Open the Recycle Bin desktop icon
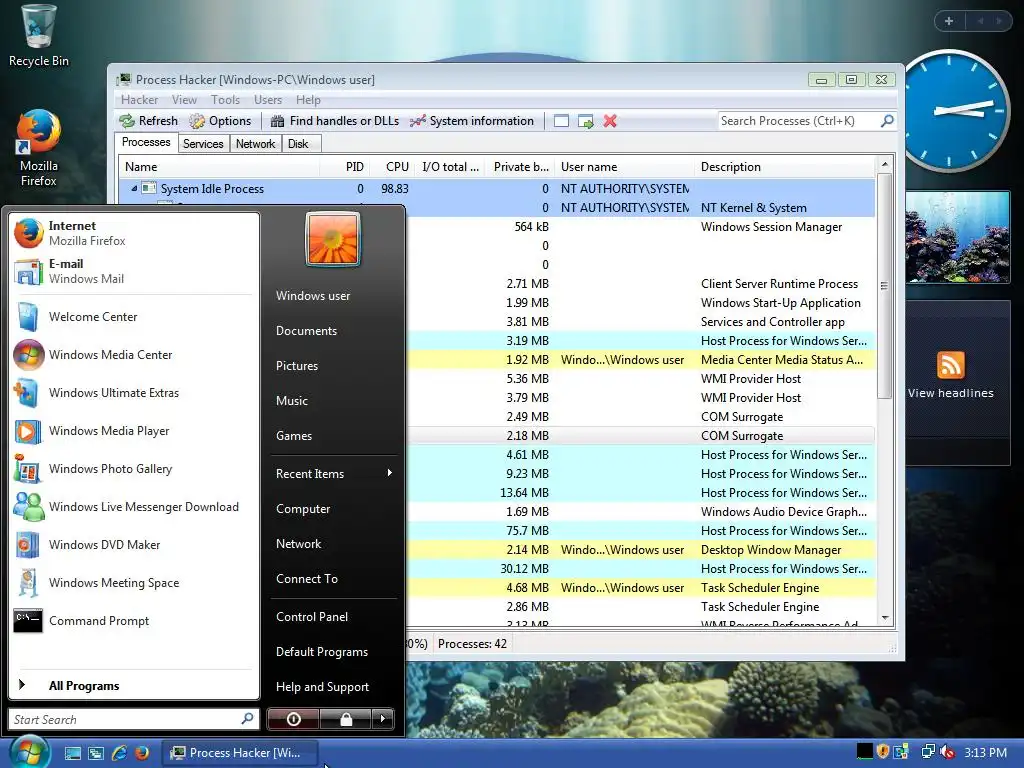Viewport: 1024px width, 768px height. [x=39, y=36]
